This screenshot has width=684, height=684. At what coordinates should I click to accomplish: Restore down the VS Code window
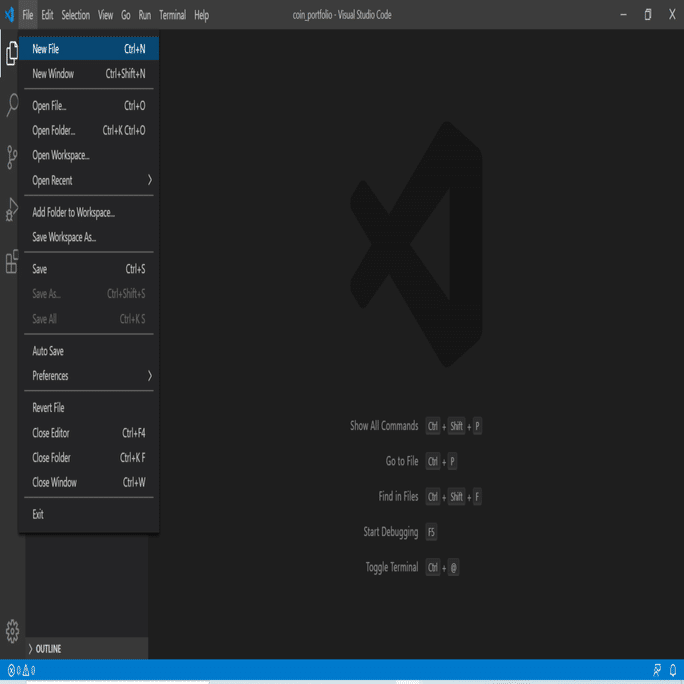(x=648, y=15)
